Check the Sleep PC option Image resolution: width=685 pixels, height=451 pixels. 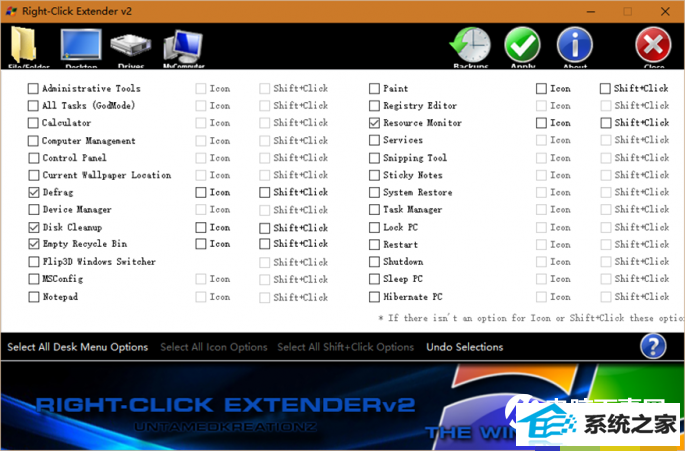click(374, 279)
